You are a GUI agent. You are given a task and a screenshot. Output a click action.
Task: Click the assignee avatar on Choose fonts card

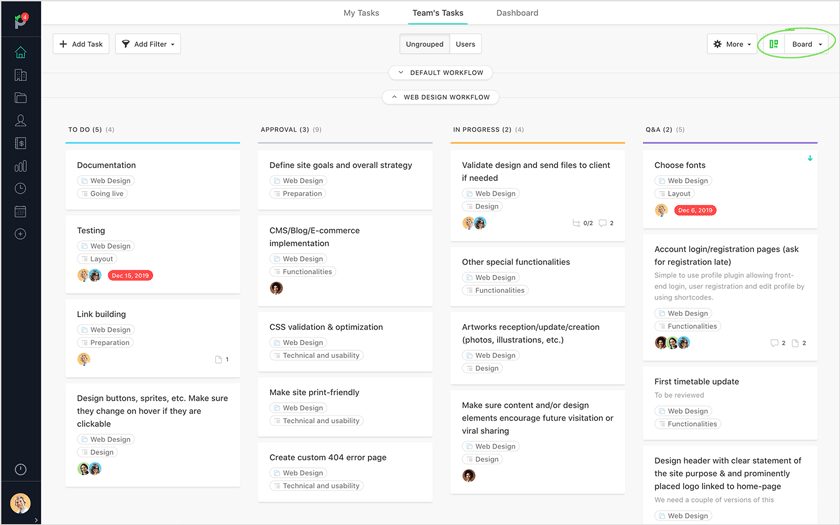[661, 210]
